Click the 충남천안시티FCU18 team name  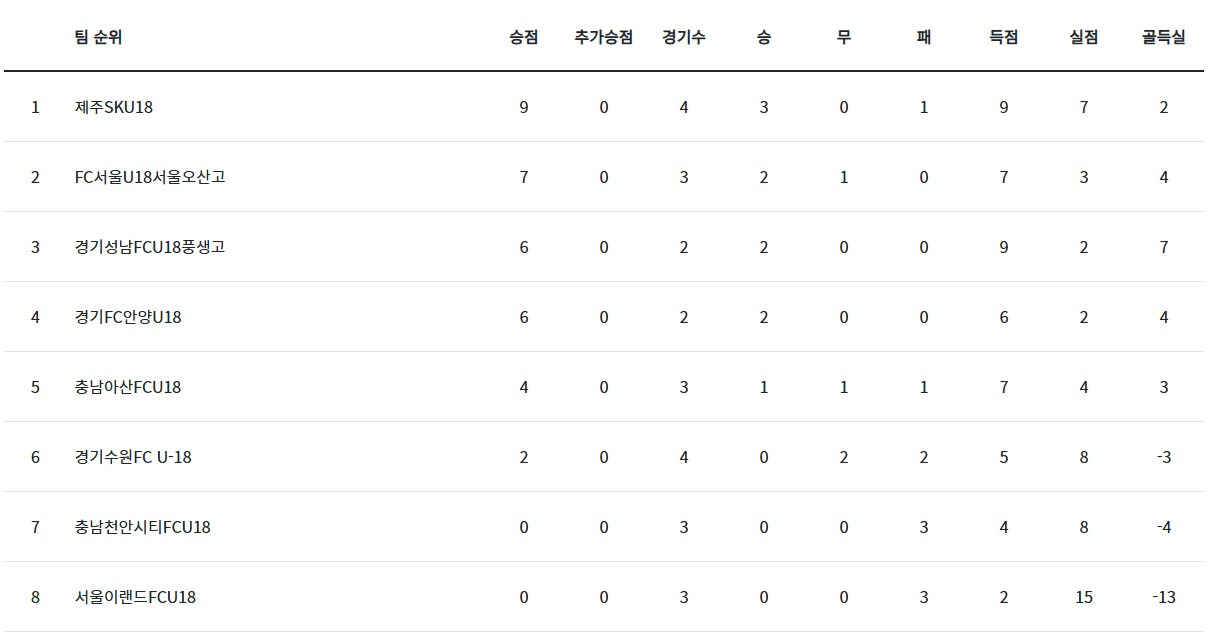coord(142,527)
